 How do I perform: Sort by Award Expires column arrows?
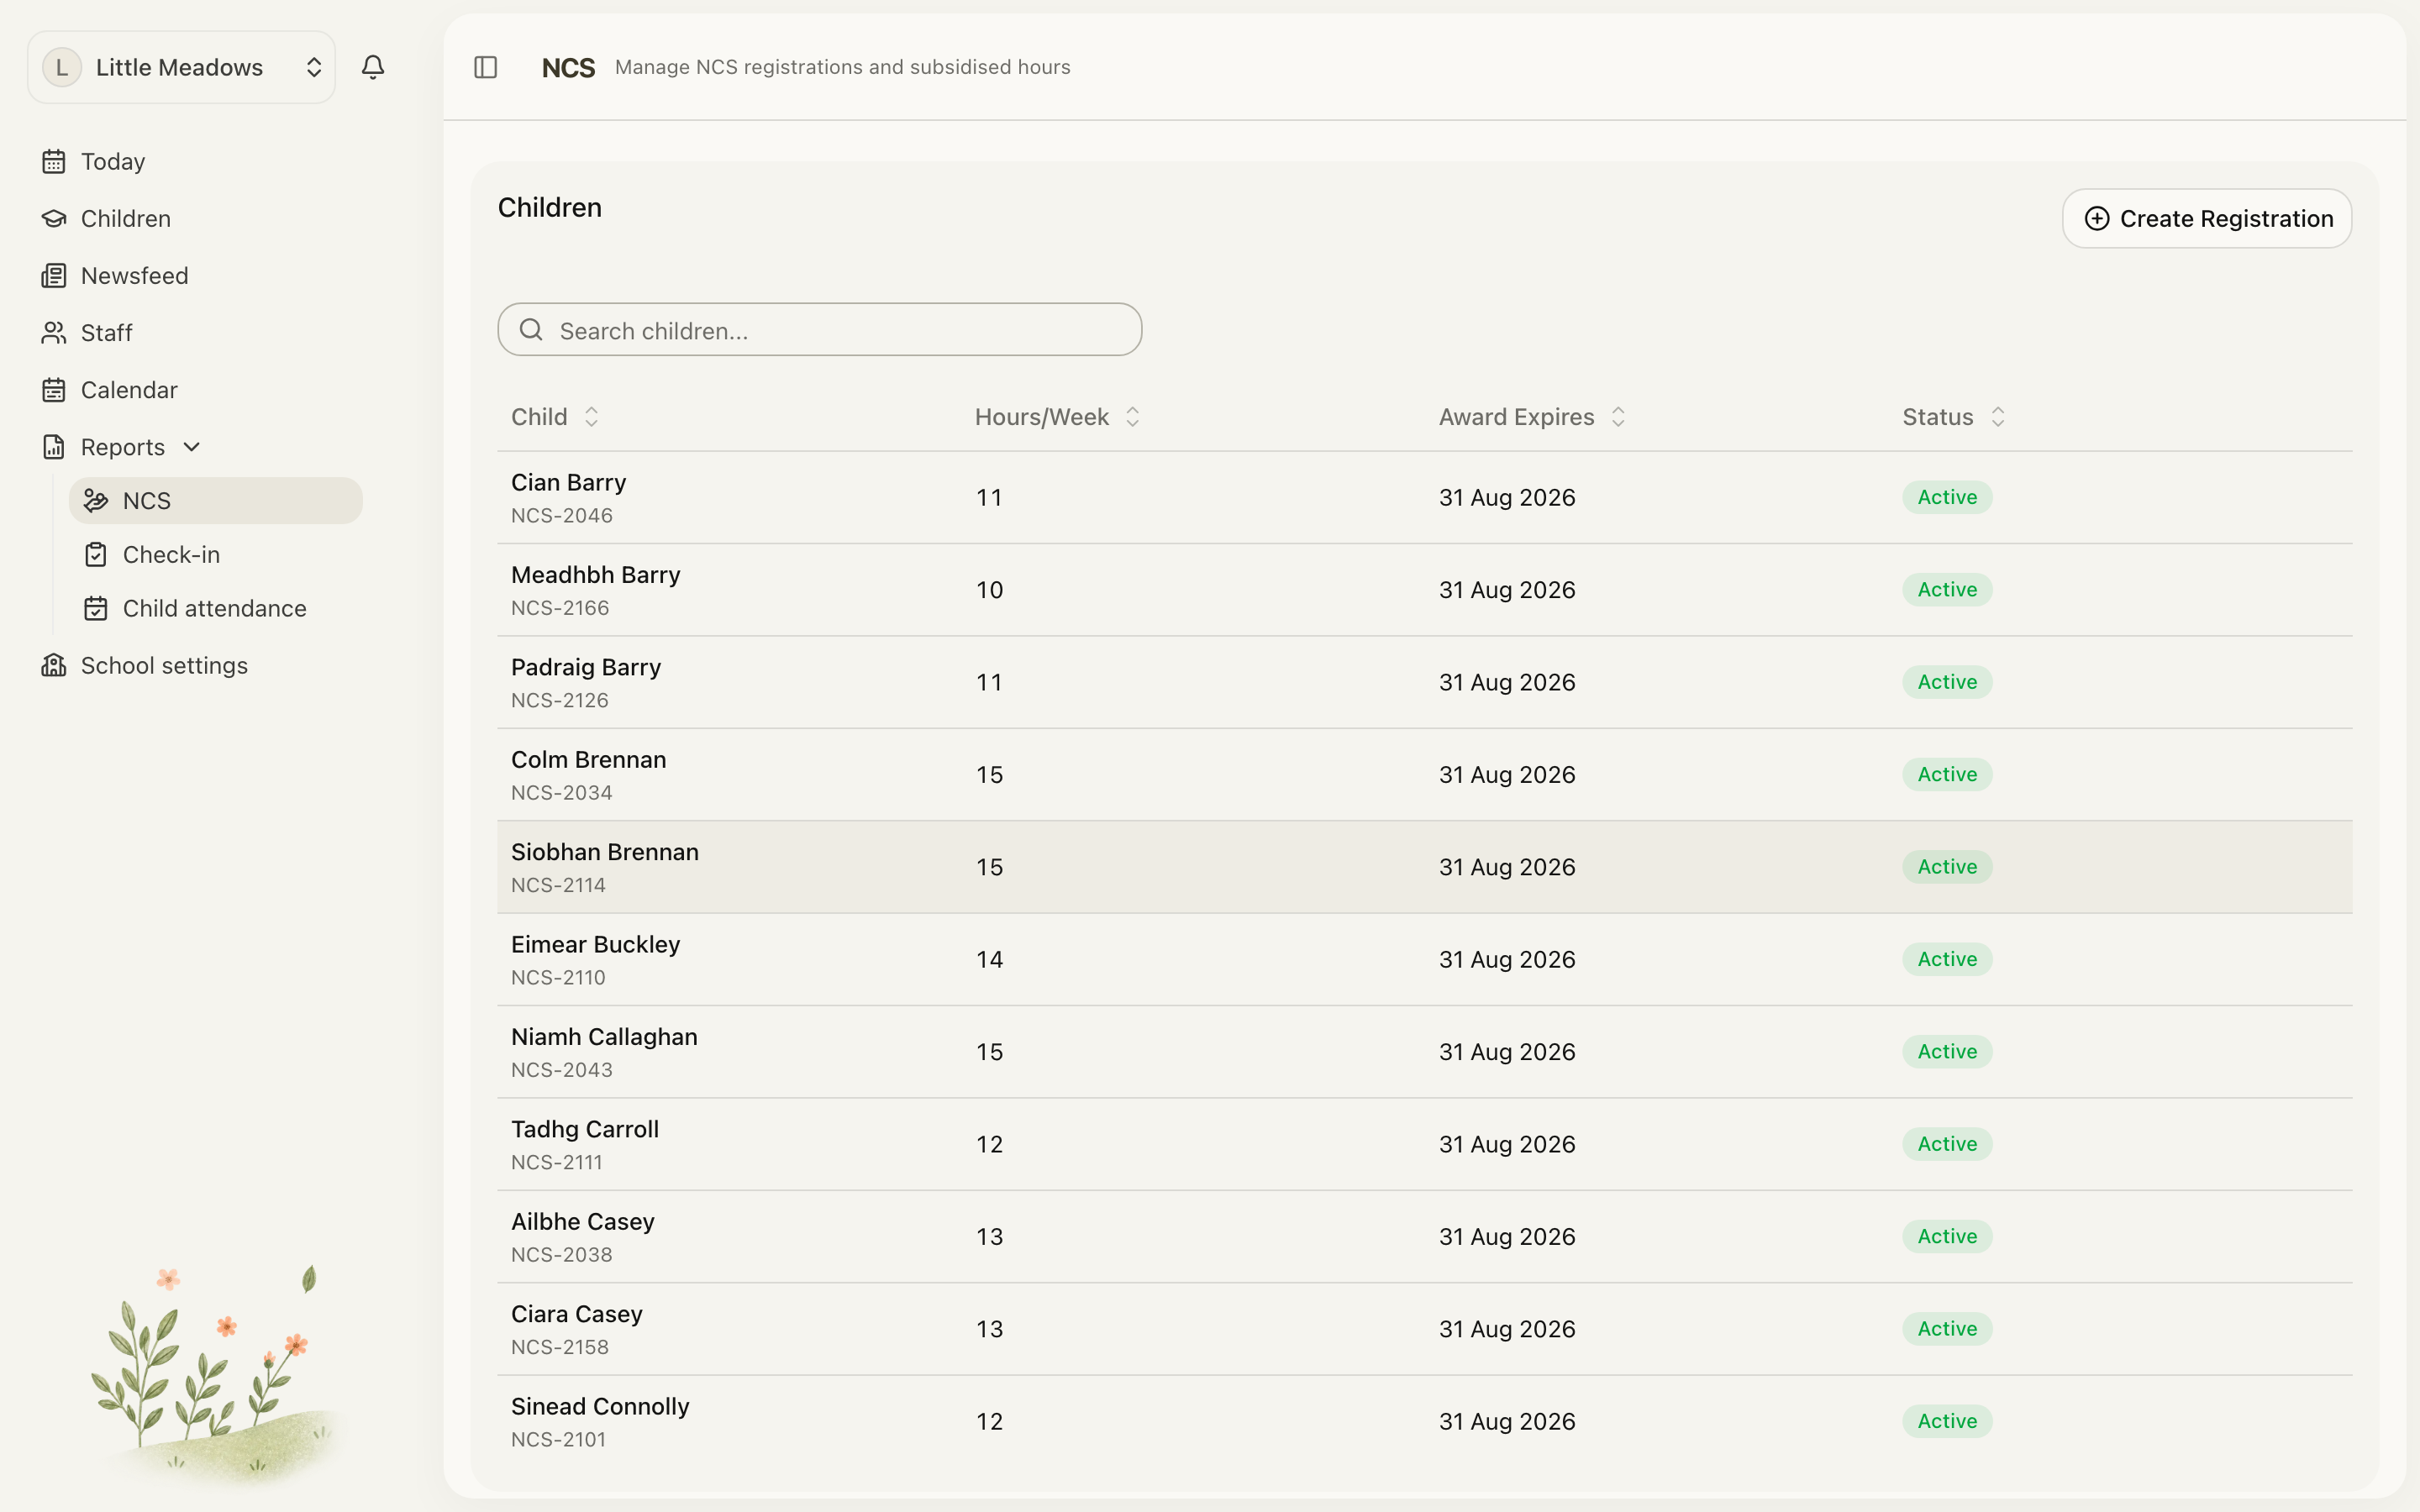[x=1618, y=417]
